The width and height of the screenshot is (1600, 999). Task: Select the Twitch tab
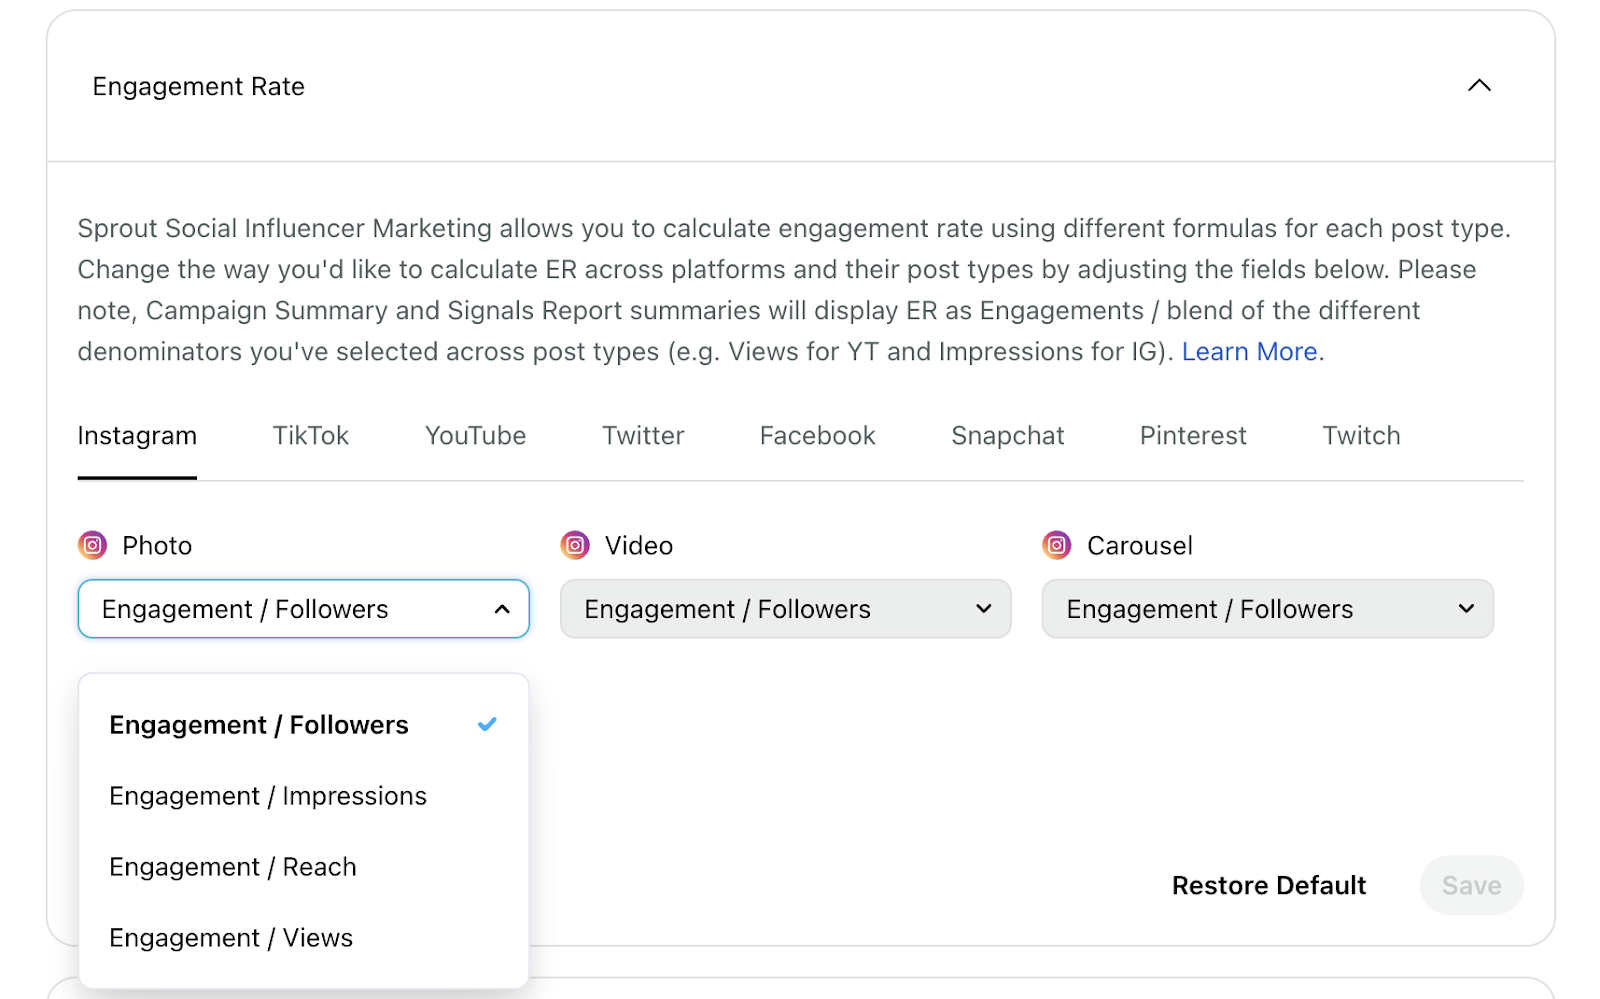1361,436
